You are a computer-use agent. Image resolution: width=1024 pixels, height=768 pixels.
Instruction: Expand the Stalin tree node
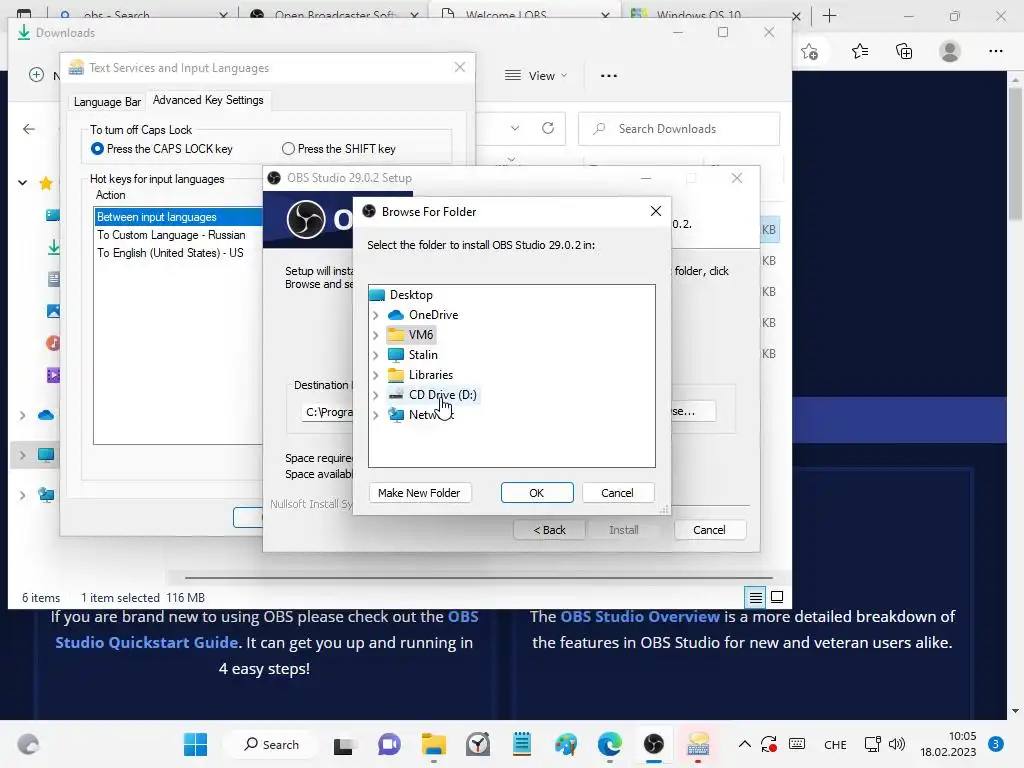click(376, 355)
